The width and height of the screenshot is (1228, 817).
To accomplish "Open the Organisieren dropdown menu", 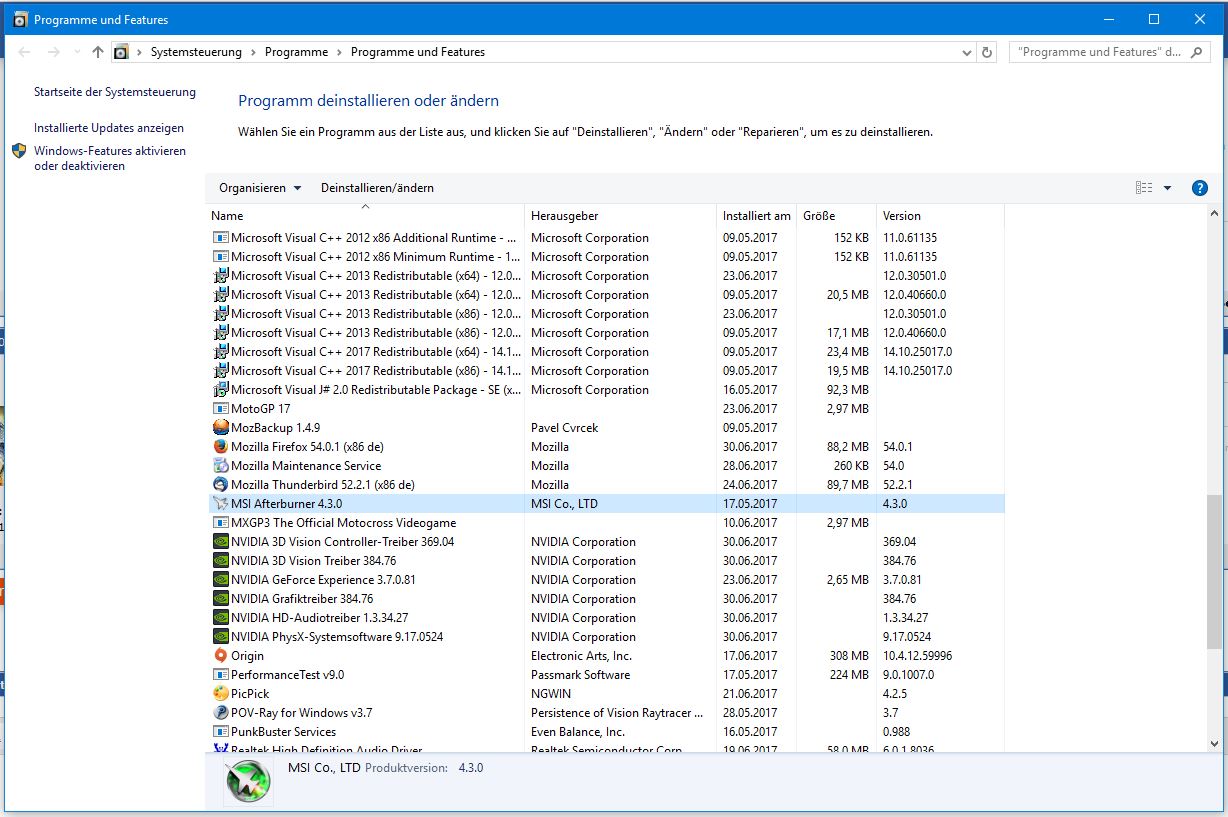I will [260, 188].
